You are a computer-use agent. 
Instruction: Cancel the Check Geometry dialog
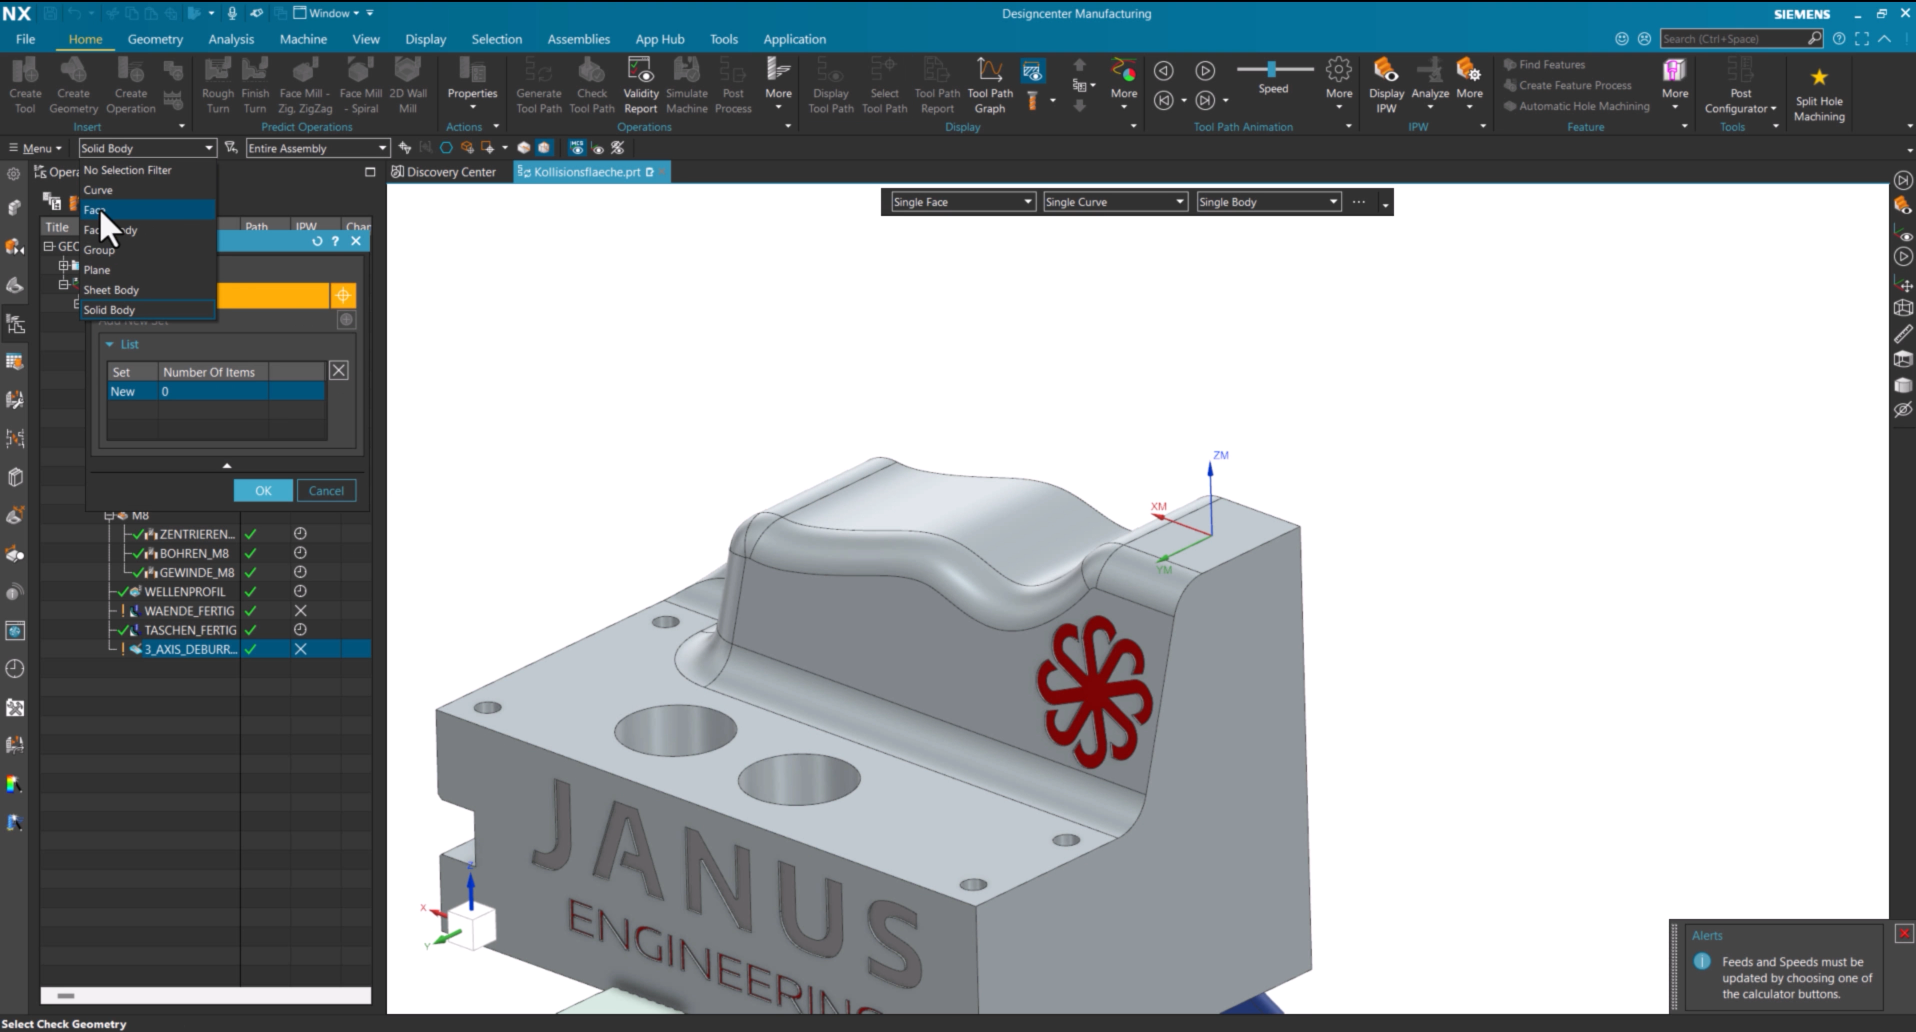pos(326,491)
